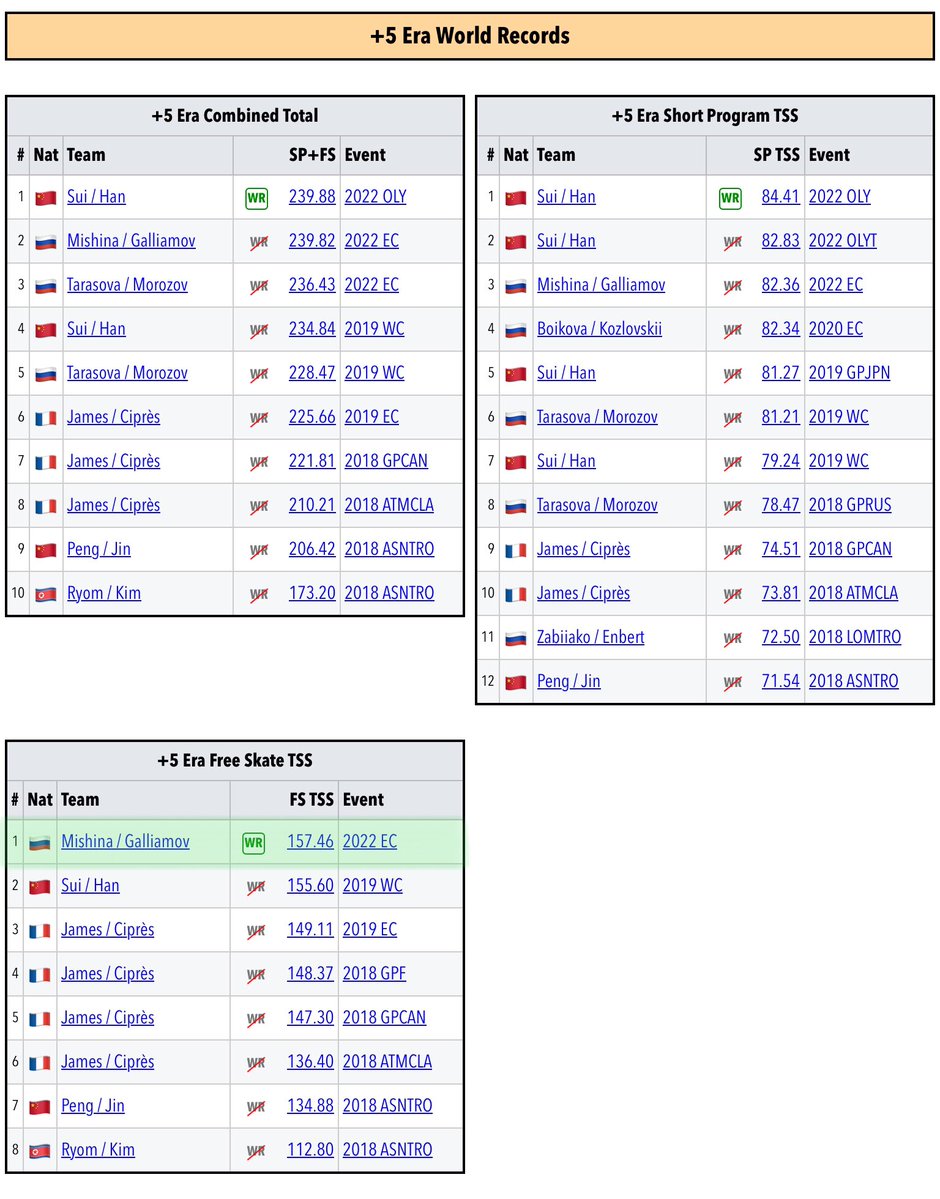The width and height of the screenshot is (940, 1199).
Task: Open Sui / Han link in the 239.88 row
Action: coord(96,197)
